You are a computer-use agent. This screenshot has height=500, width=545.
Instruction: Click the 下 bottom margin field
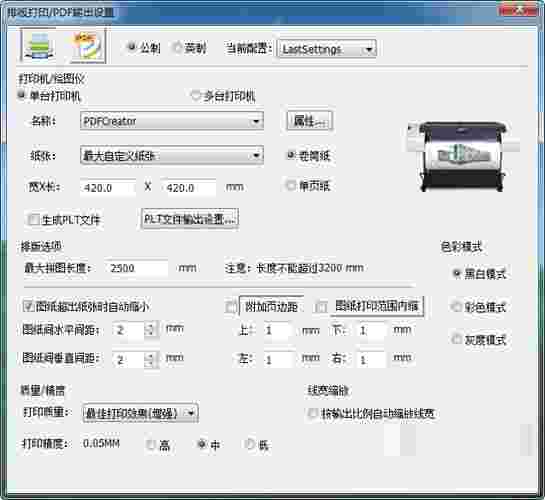[x=371, y=330]
